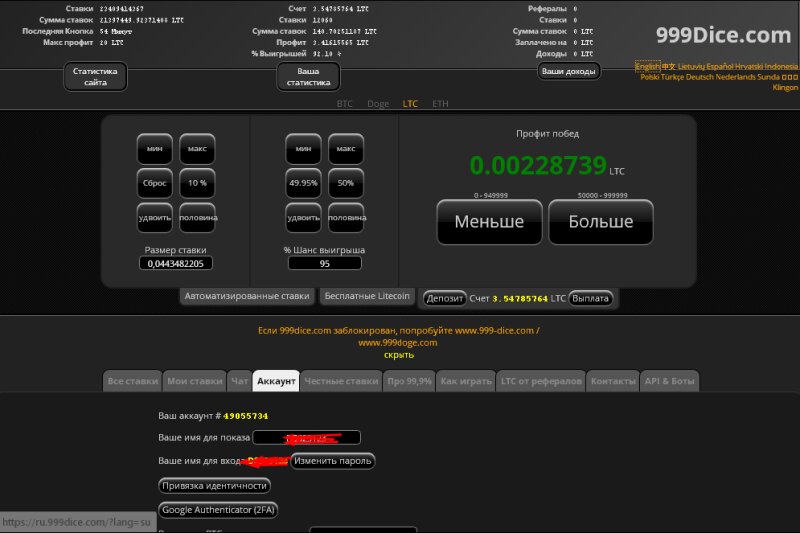Click the % Шанс выигрыша input field
800x533 pixels.
click(324, 264)
